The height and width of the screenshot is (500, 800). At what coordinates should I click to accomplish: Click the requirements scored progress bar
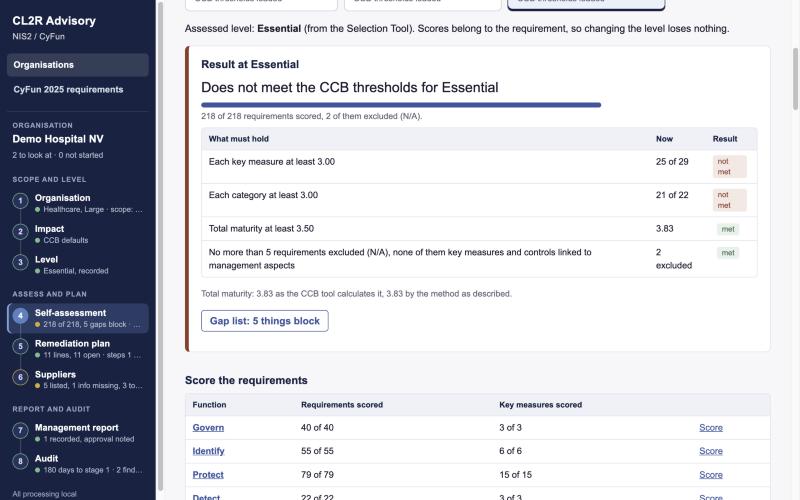click(401, 105)
